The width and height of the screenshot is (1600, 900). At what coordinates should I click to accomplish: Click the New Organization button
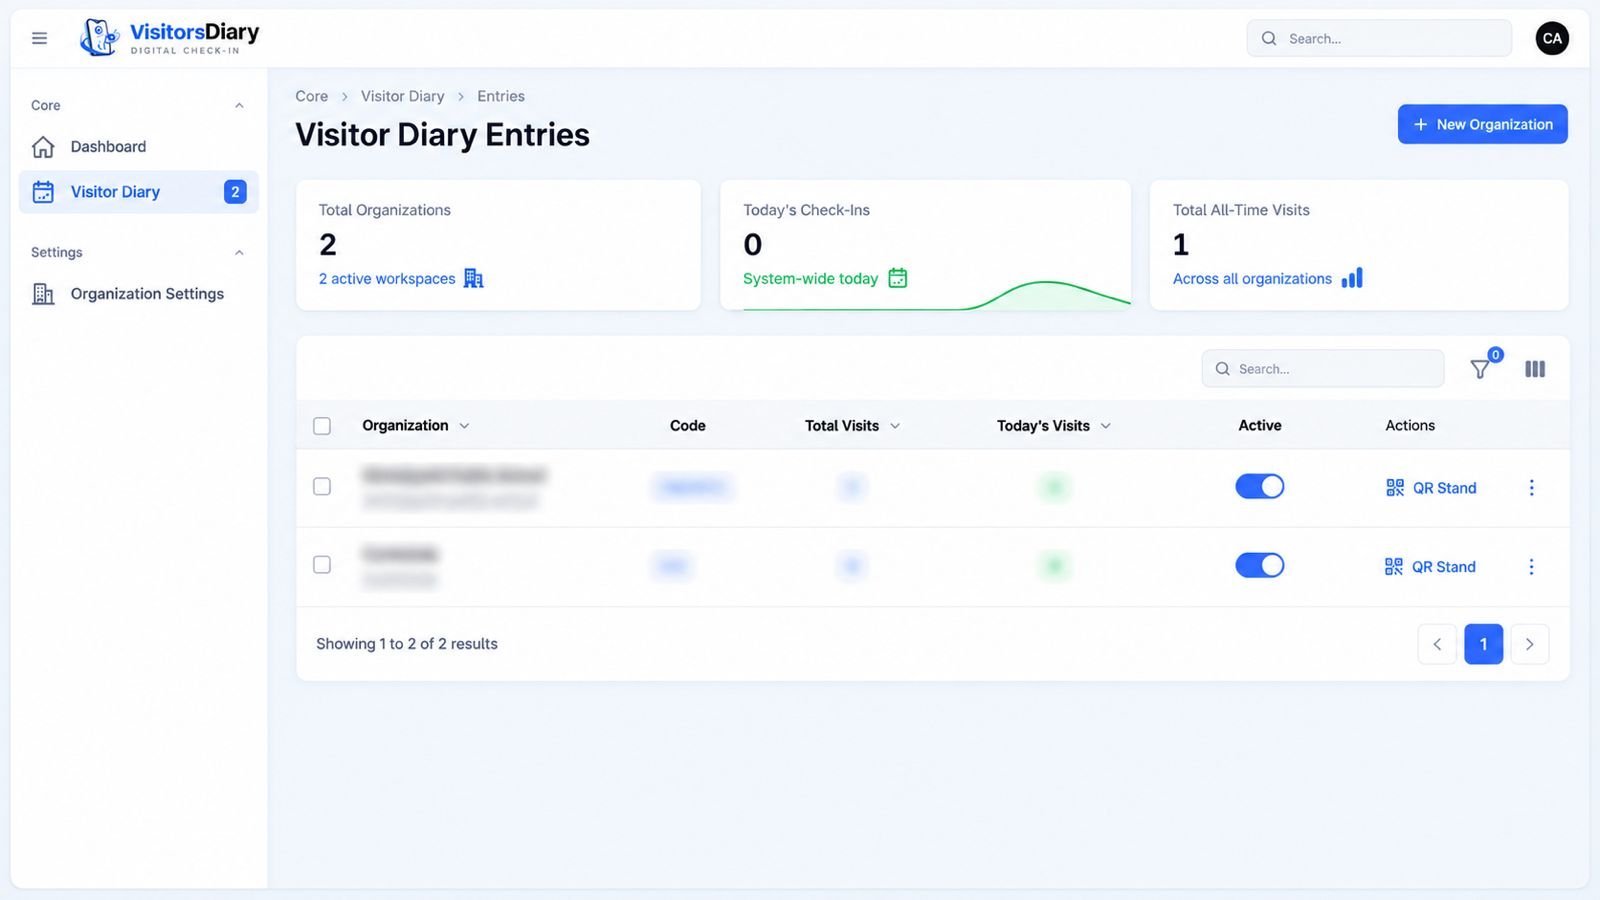click(1482, 124)
